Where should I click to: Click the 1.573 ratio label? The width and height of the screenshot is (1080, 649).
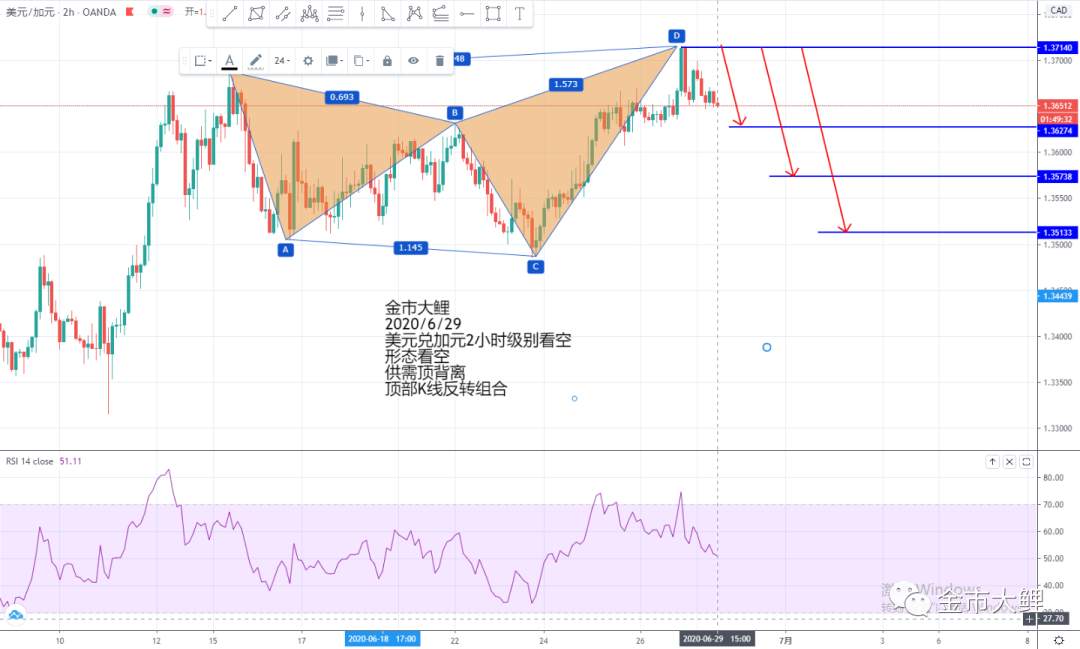click(x=566, y=84)
